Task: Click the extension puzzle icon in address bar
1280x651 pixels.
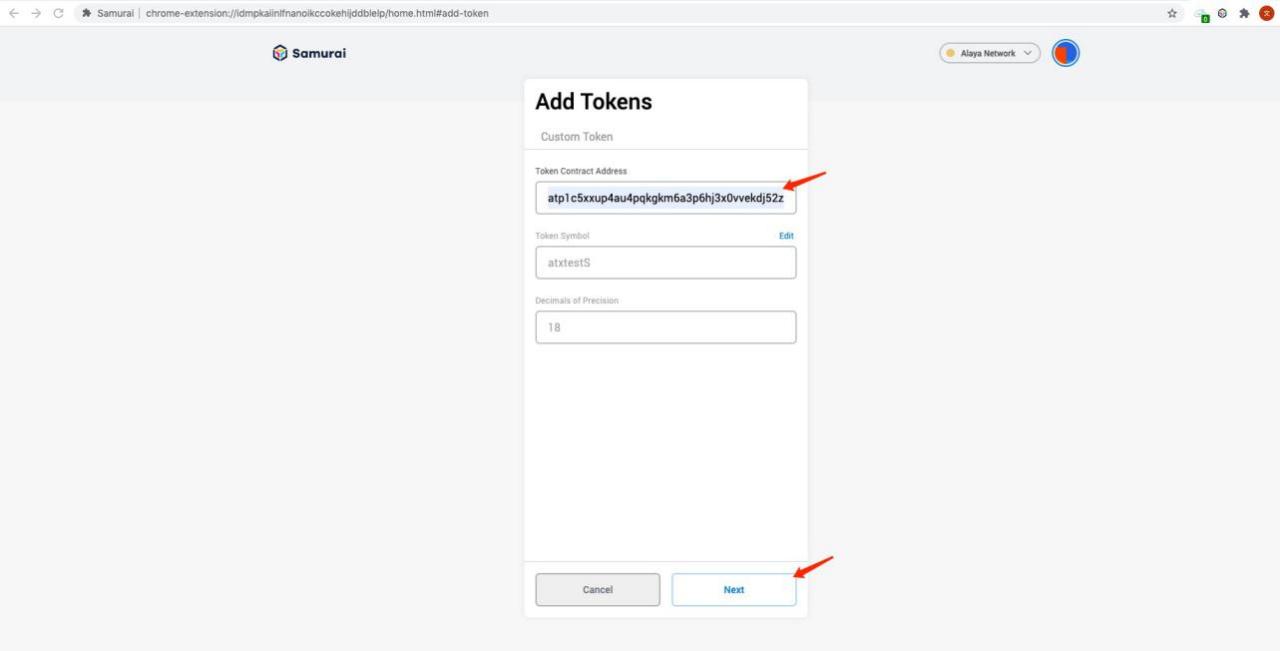Action: pyautogui.click(x=87, y=13)
